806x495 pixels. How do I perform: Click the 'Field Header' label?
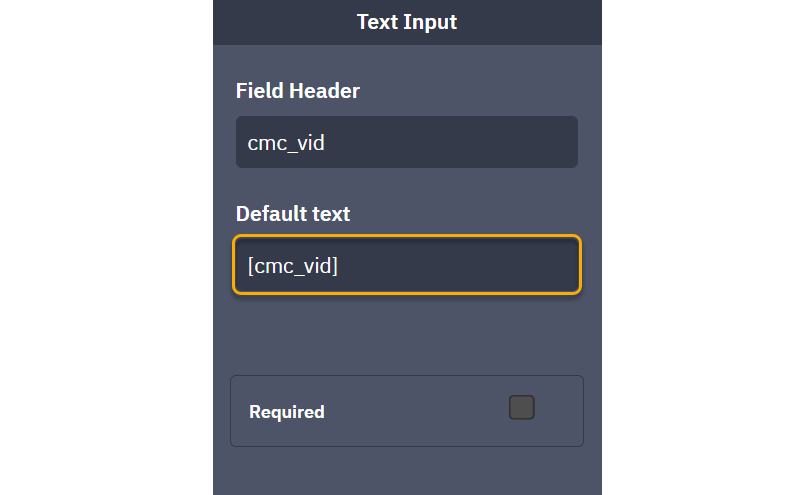(x=297, y=91)
